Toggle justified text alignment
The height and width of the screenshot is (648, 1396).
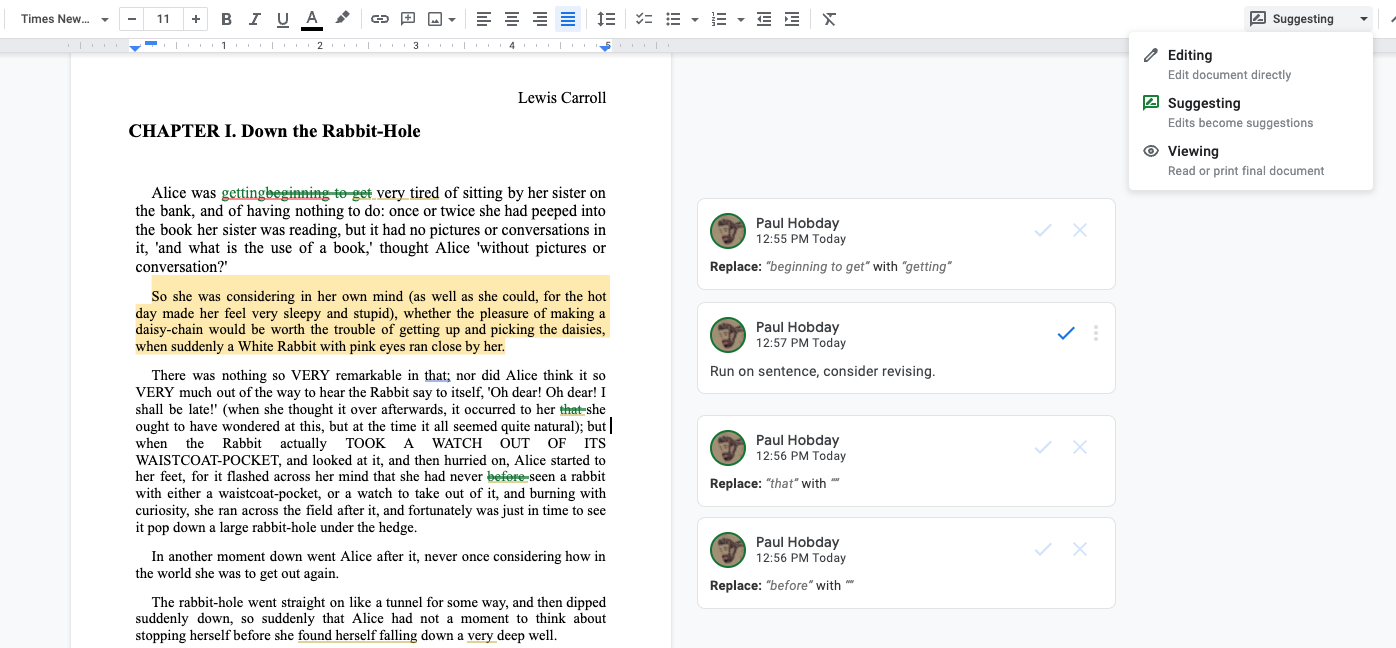point(568,18)
